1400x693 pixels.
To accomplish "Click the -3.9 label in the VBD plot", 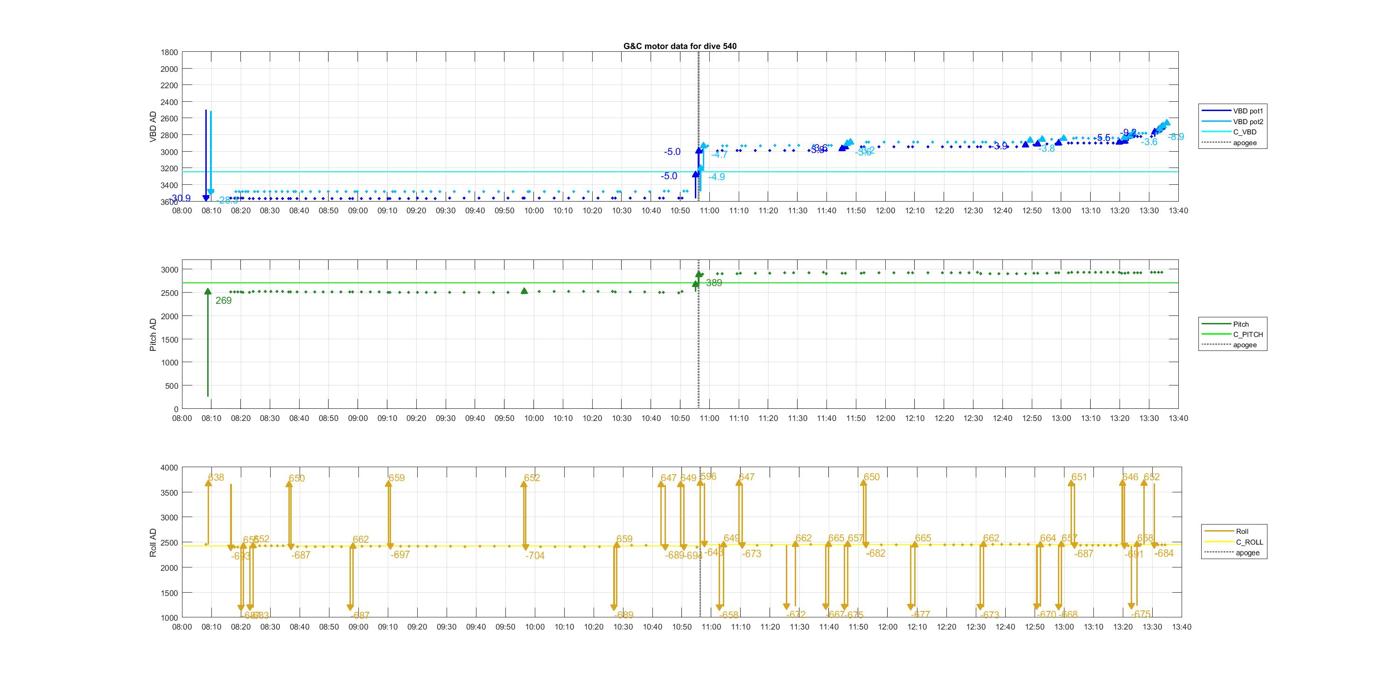I will [1000, 146].
